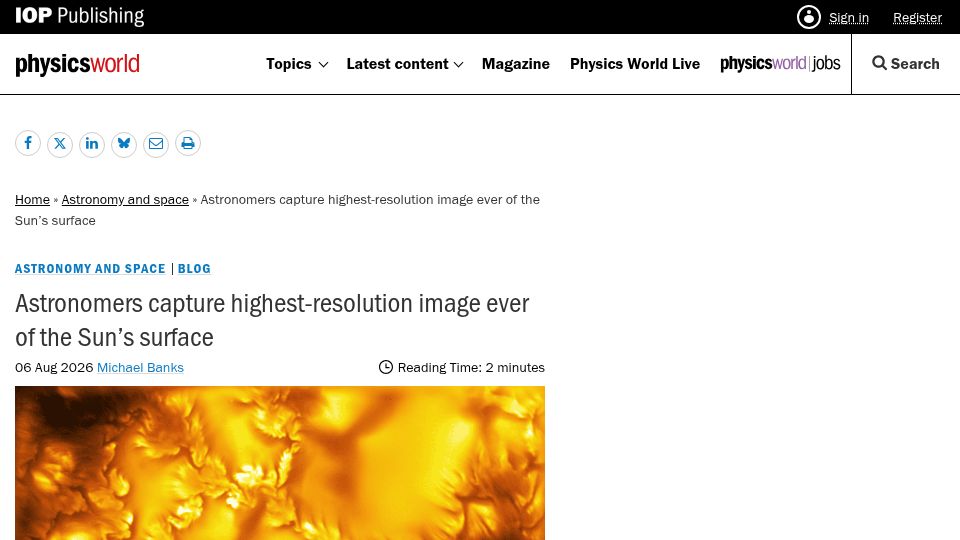The width and height of the screenshot is (960, 540).
Task: View author Michael Banks profile
Action: point(140,367)
